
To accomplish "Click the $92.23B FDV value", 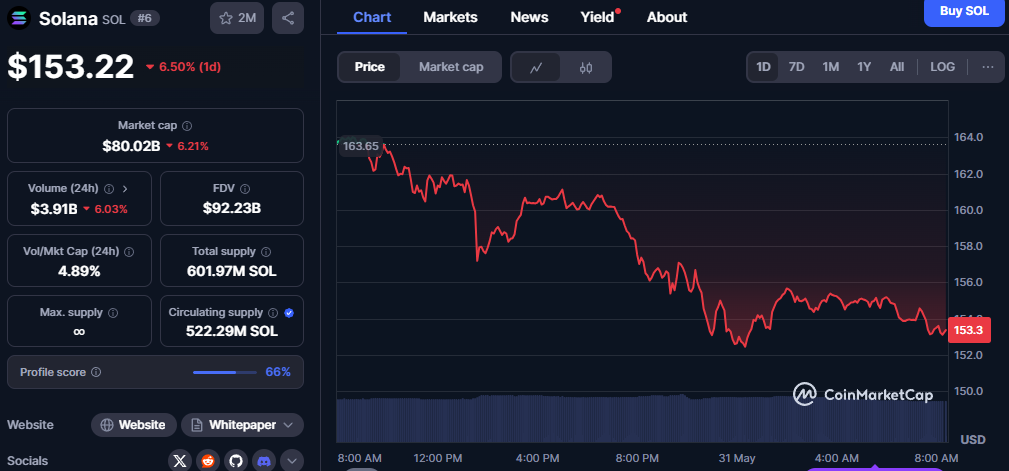I will 232,208.
